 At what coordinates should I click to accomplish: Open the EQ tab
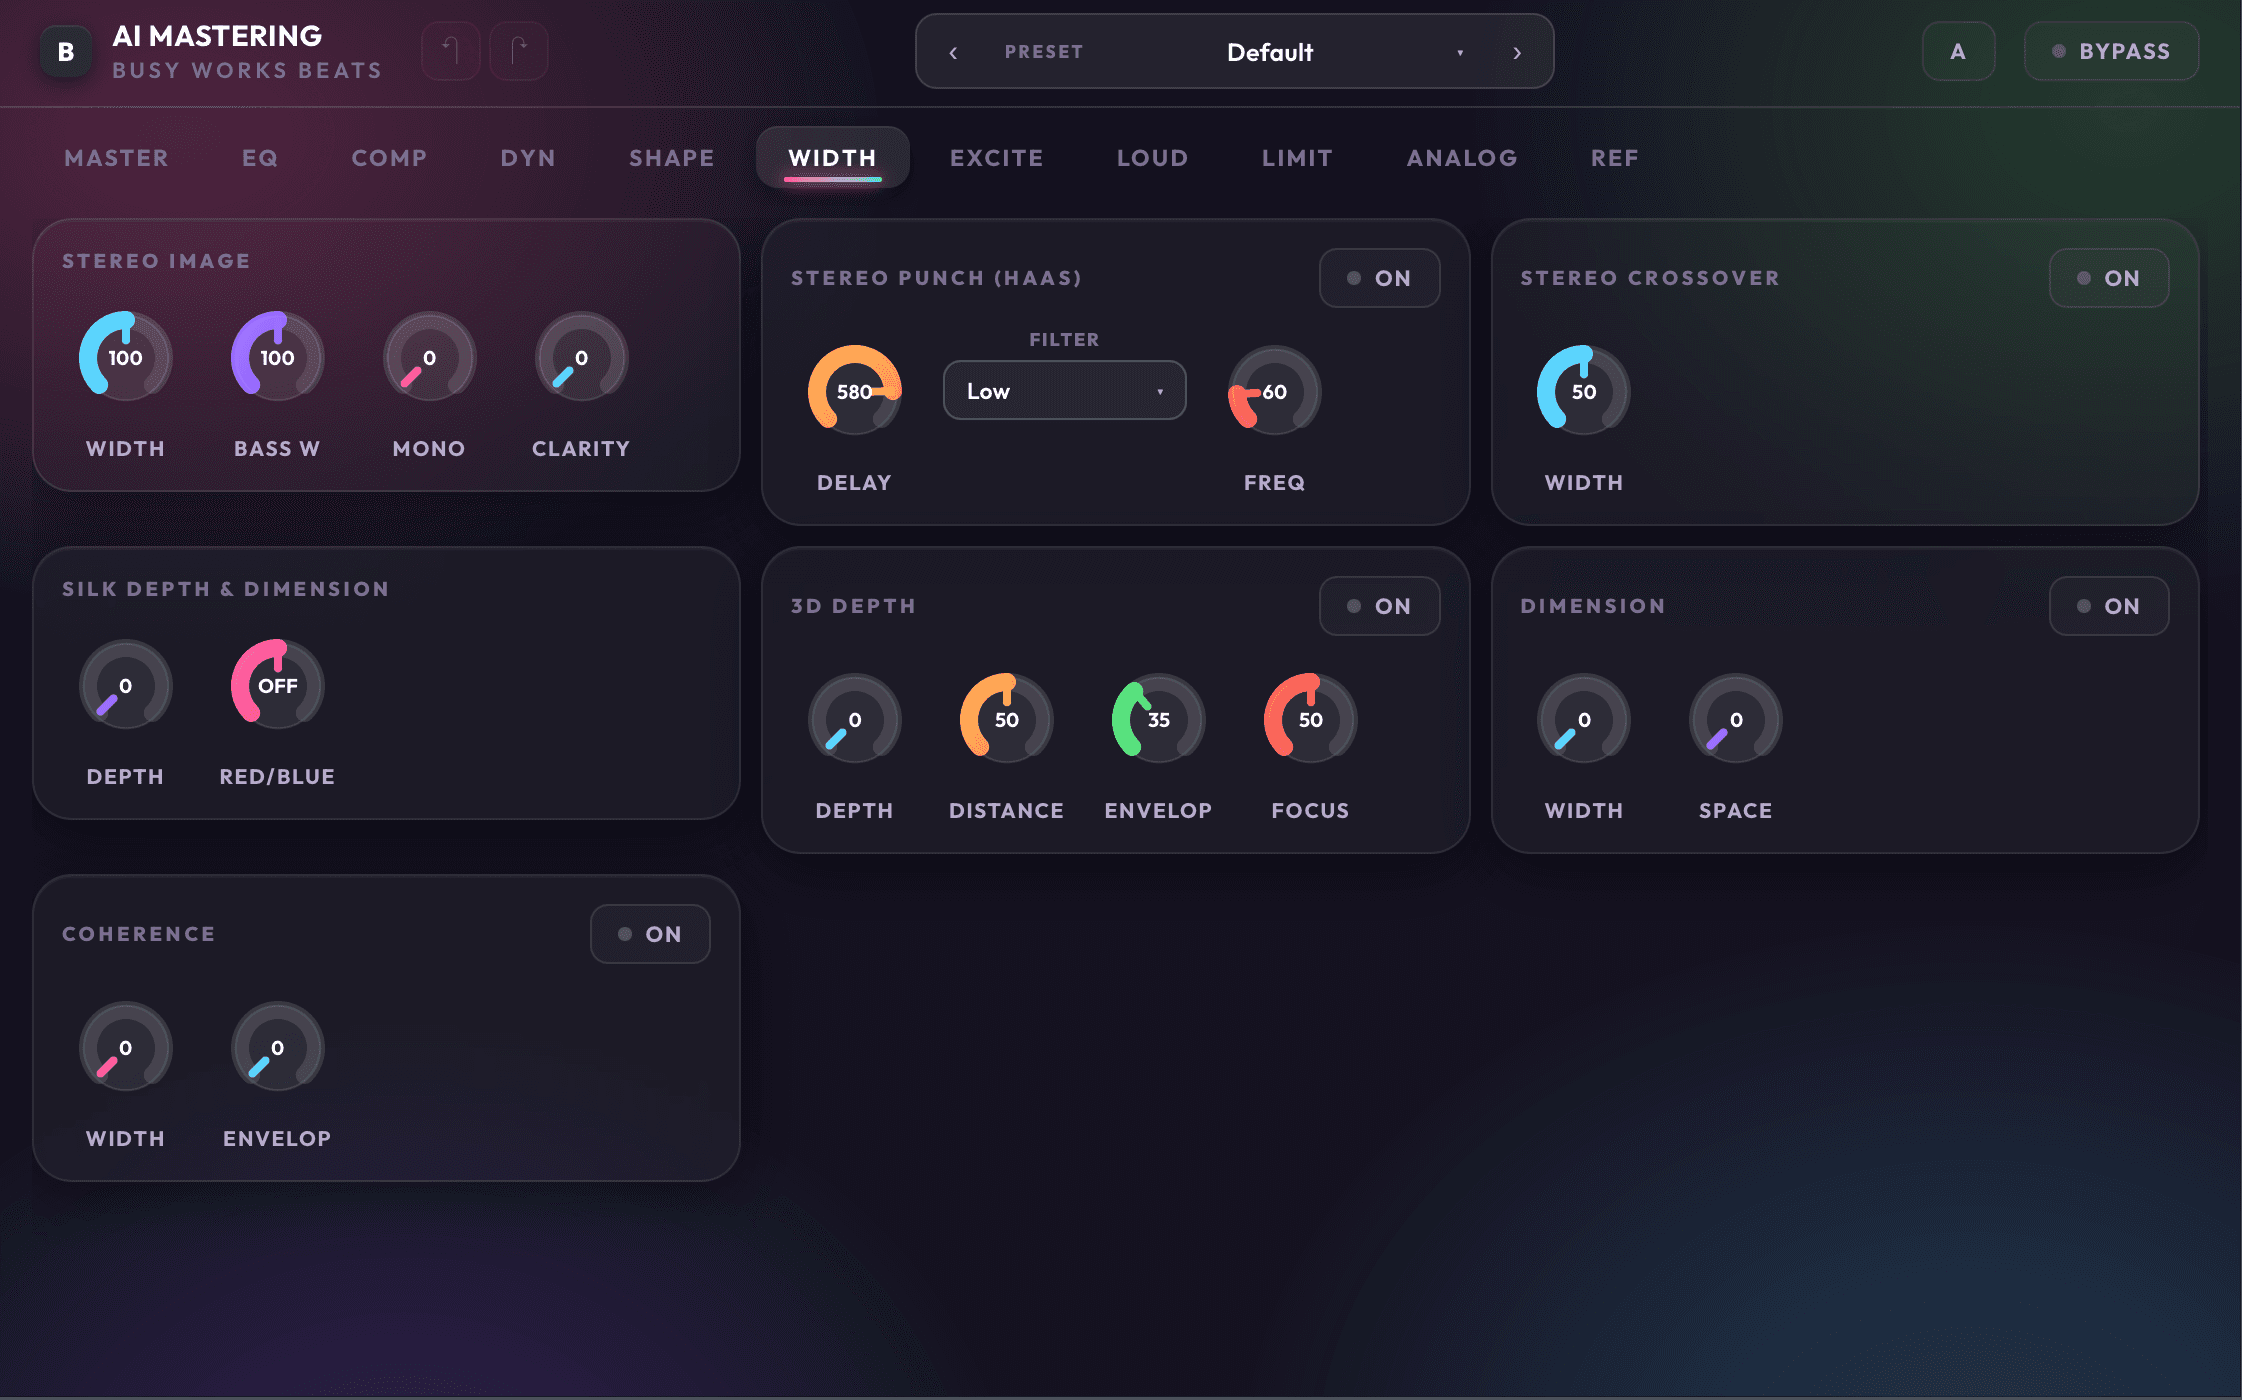point(260,158)
